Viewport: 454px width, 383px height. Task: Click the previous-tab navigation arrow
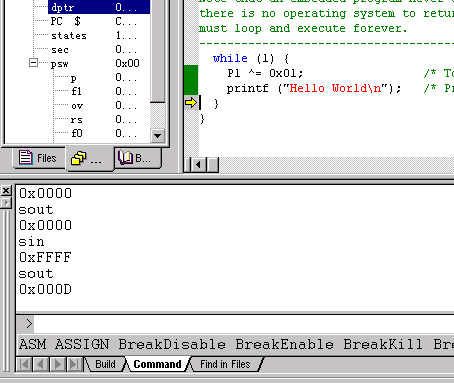41,364
